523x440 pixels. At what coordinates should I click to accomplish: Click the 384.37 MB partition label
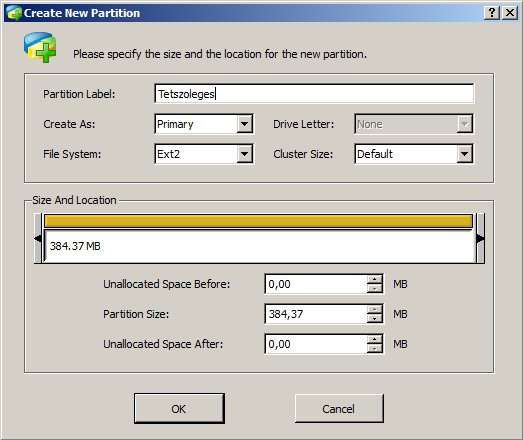pos(75,246)
